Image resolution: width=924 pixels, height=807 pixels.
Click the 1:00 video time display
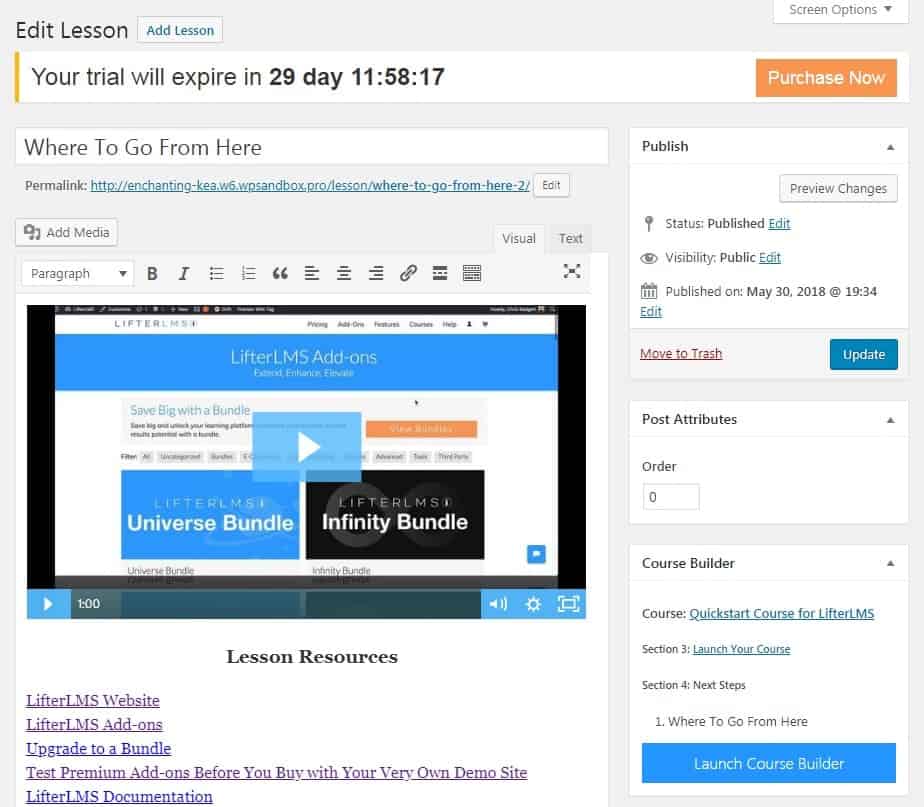[88, 604]
